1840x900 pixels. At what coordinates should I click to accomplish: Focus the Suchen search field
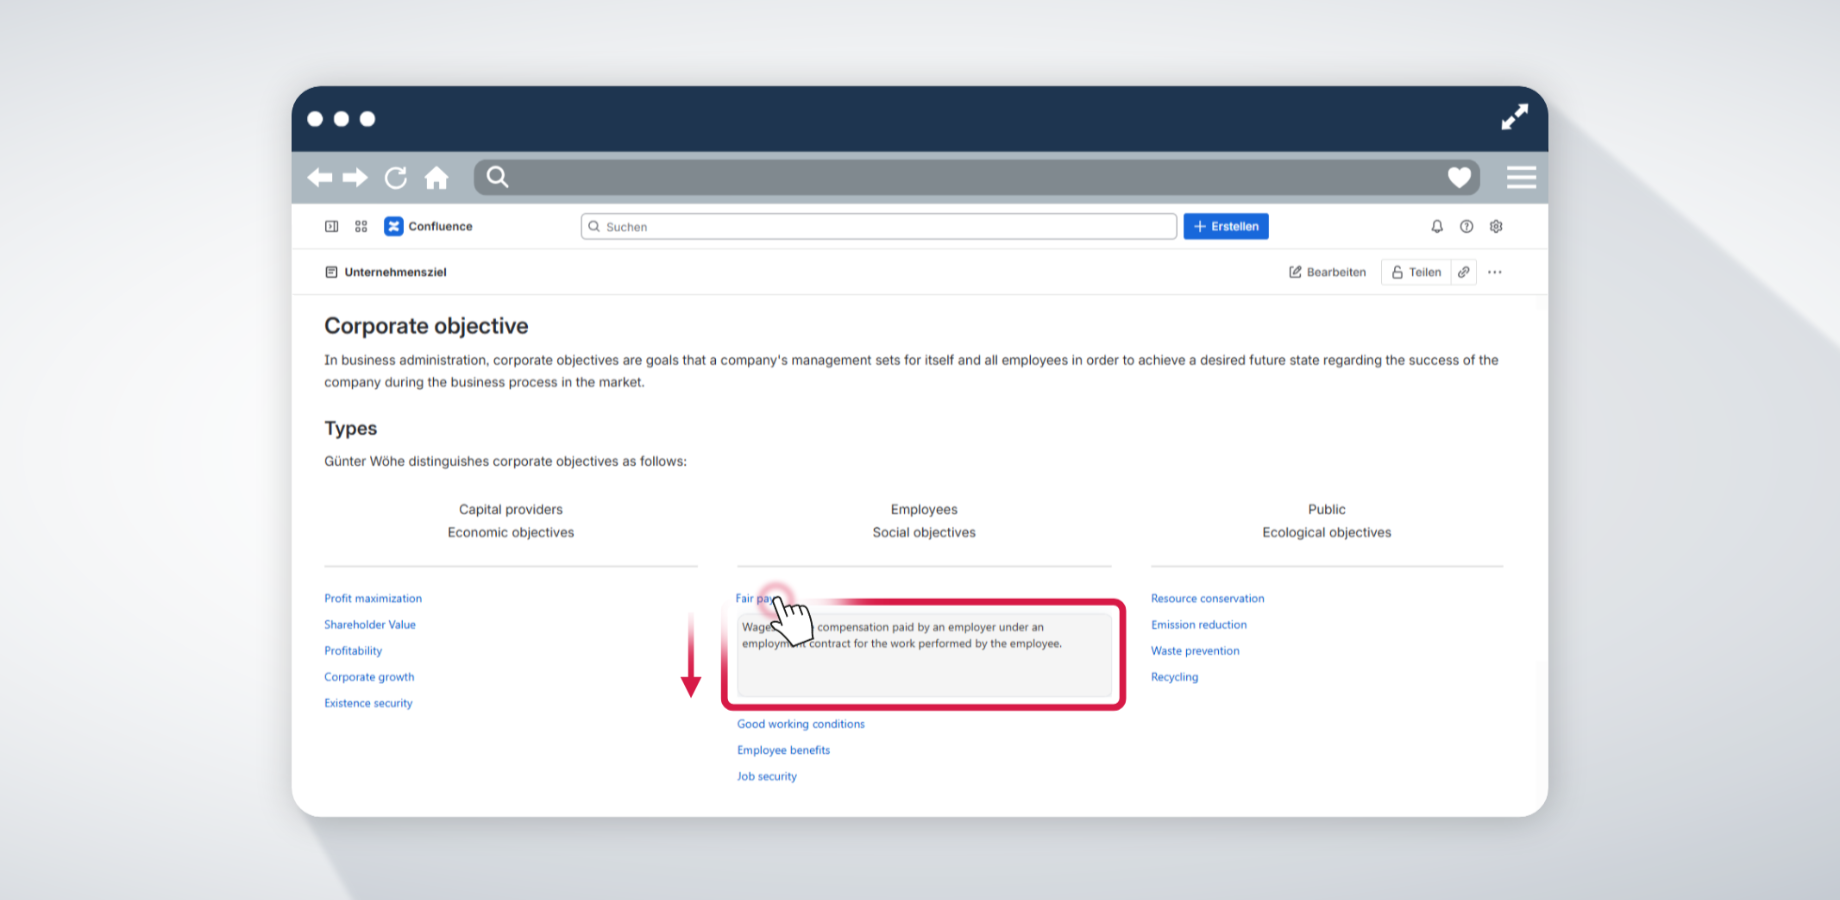tap(879, 227)
